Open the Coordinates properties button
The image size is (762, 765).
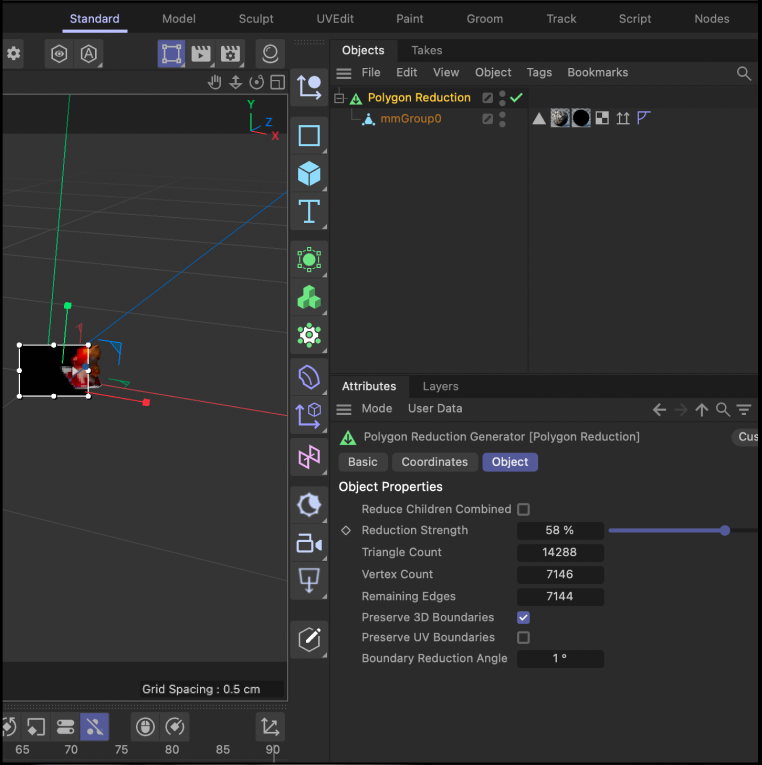(434, 462)
